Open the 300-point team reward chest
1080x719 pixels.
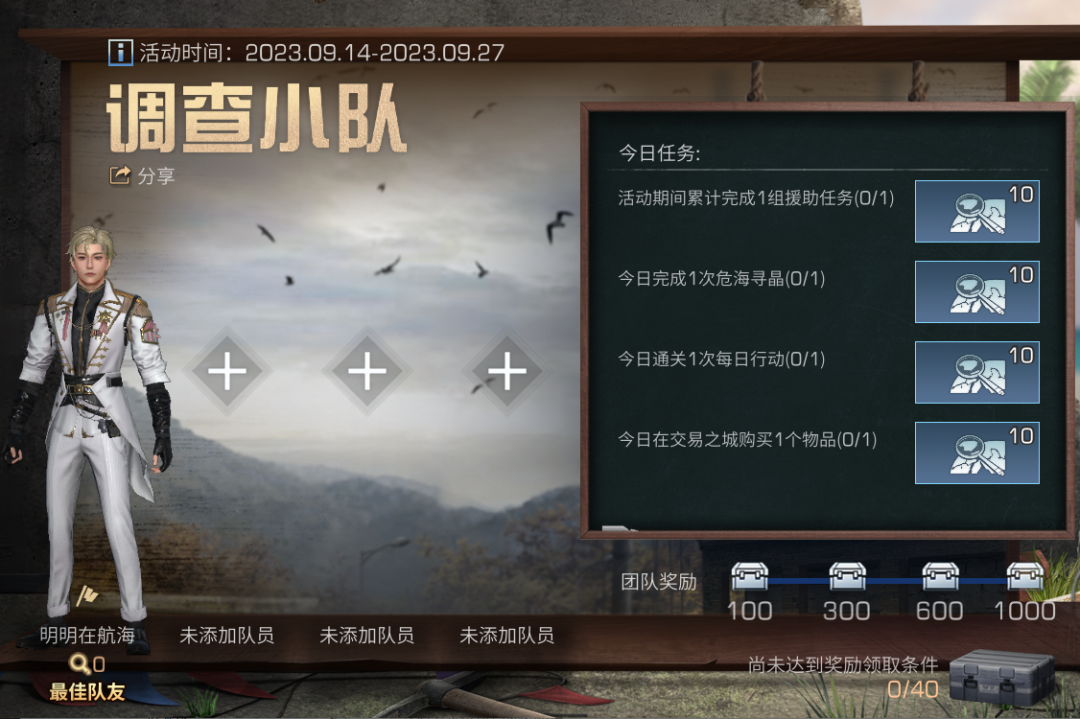pyautogui.click(x=847, y=577)
